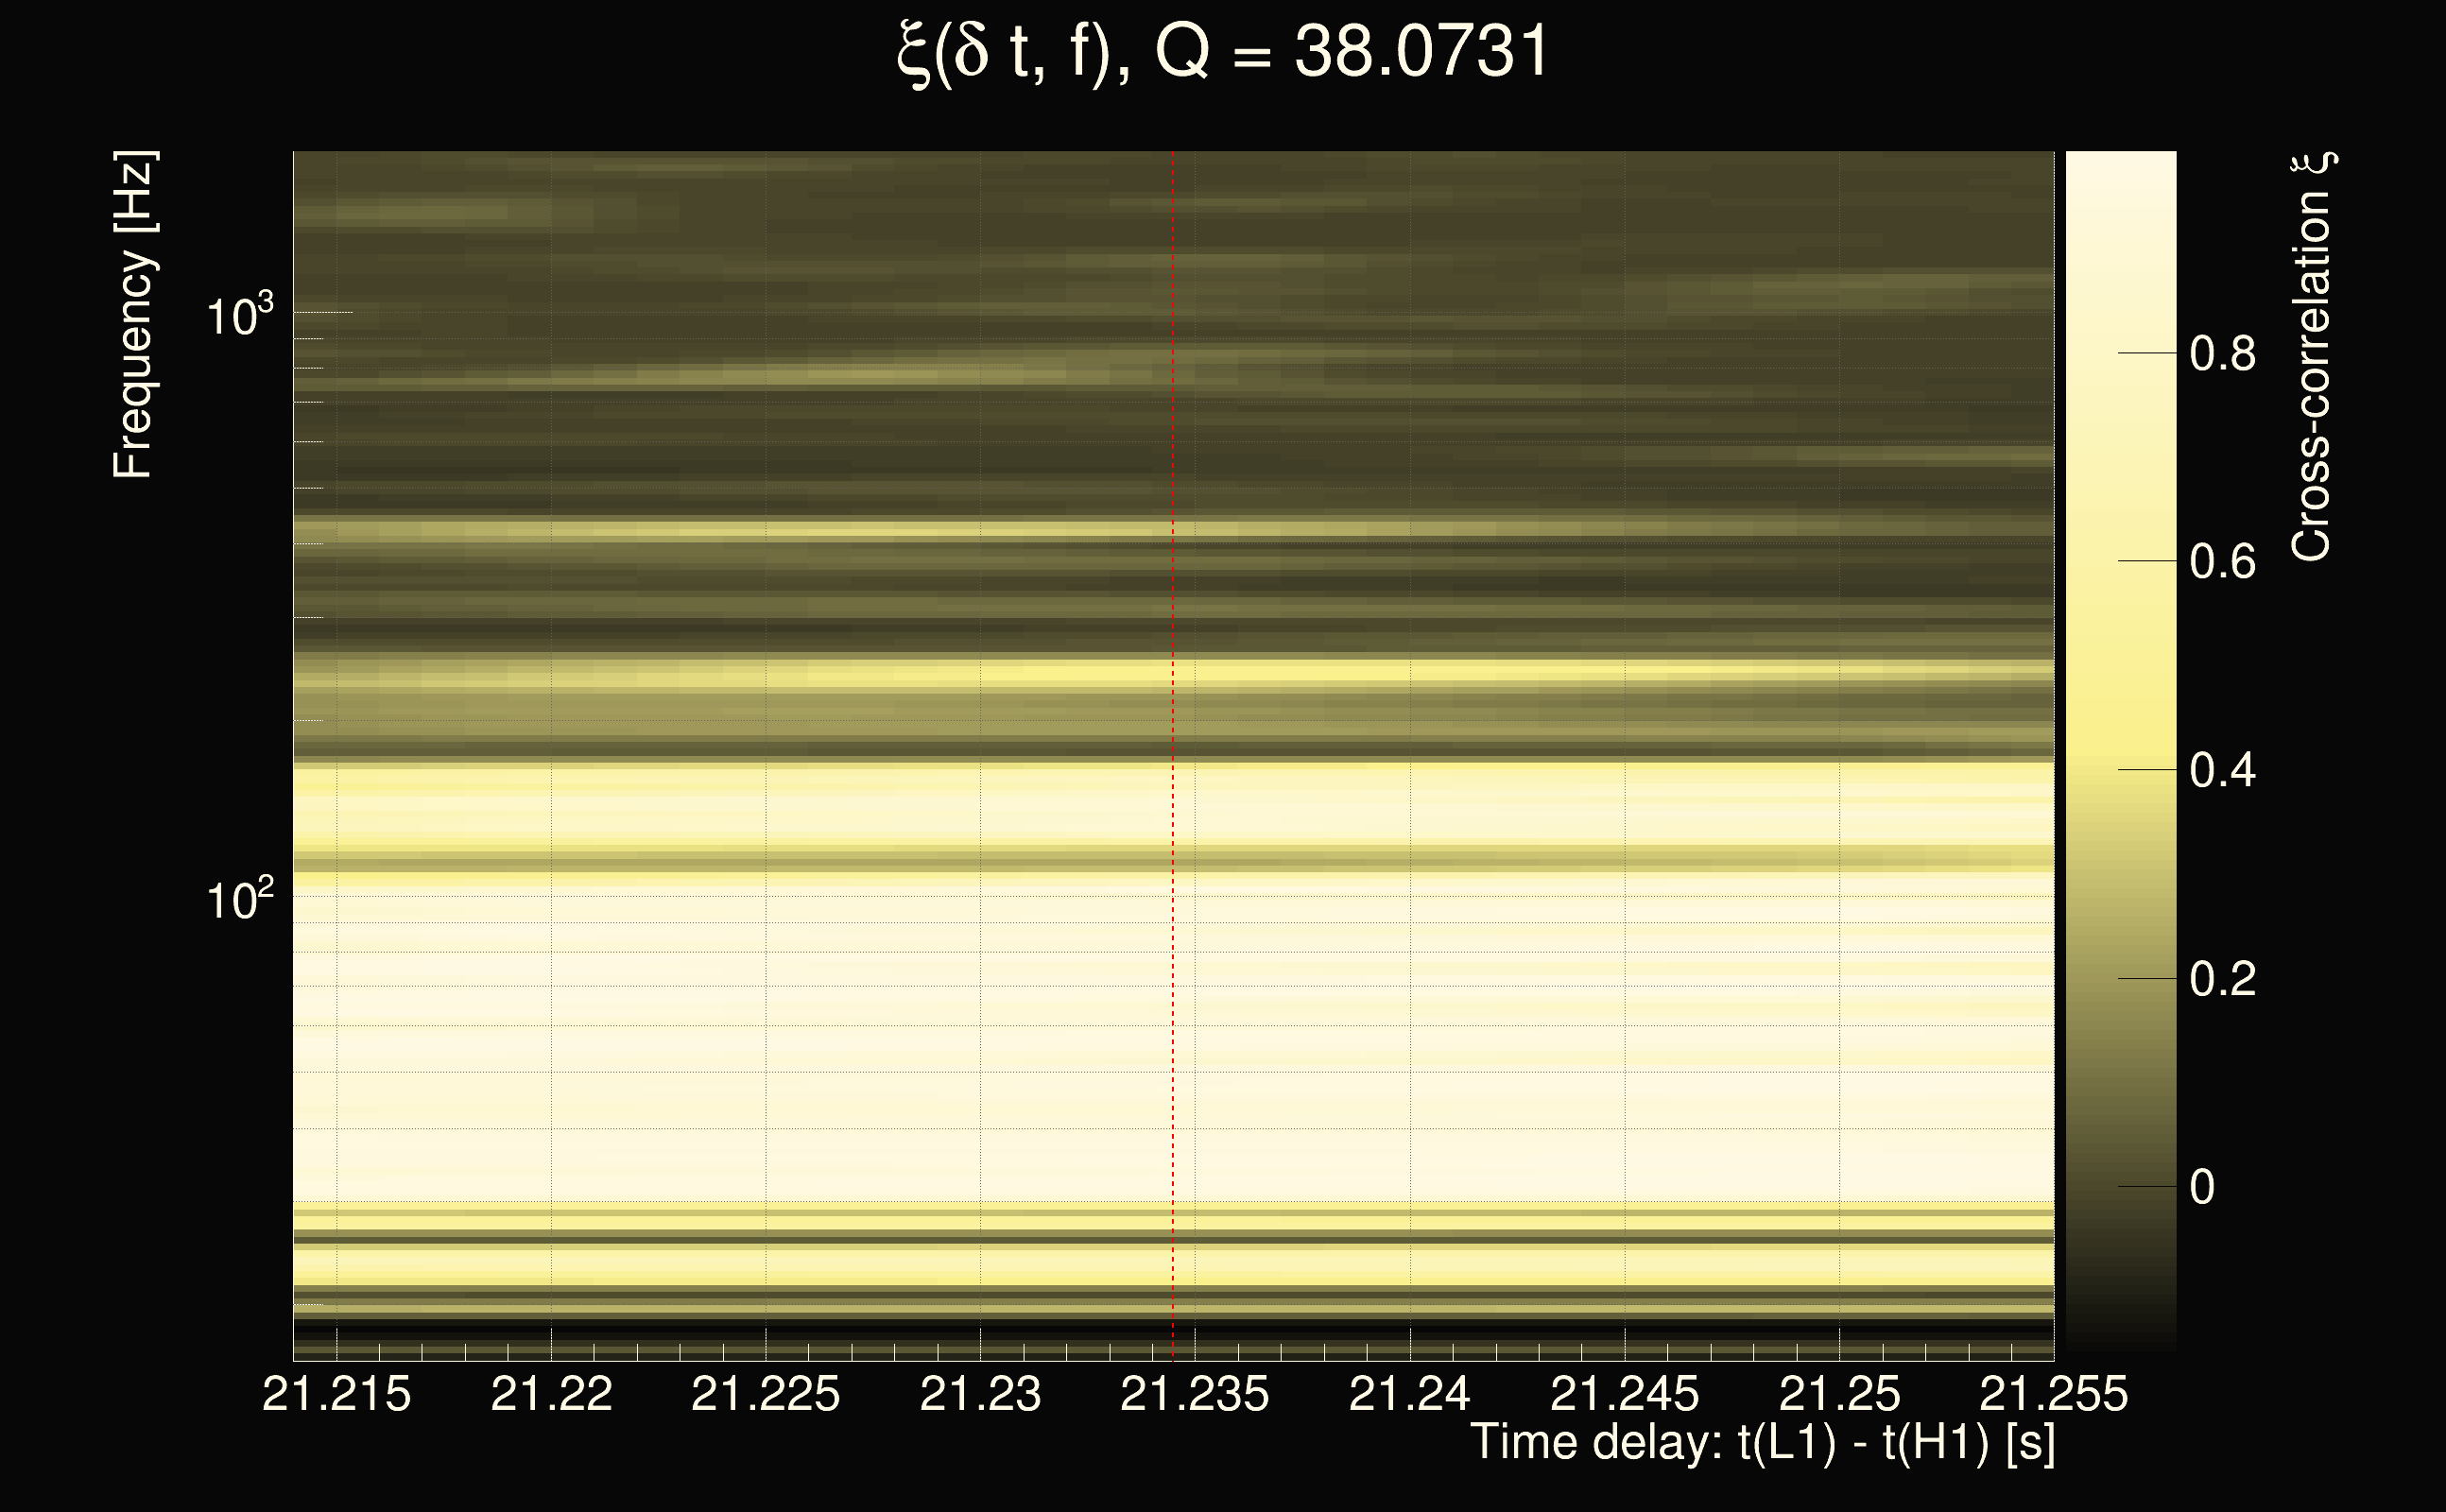Click the 21.23 x-axis tick label

tap(980, 1394)
